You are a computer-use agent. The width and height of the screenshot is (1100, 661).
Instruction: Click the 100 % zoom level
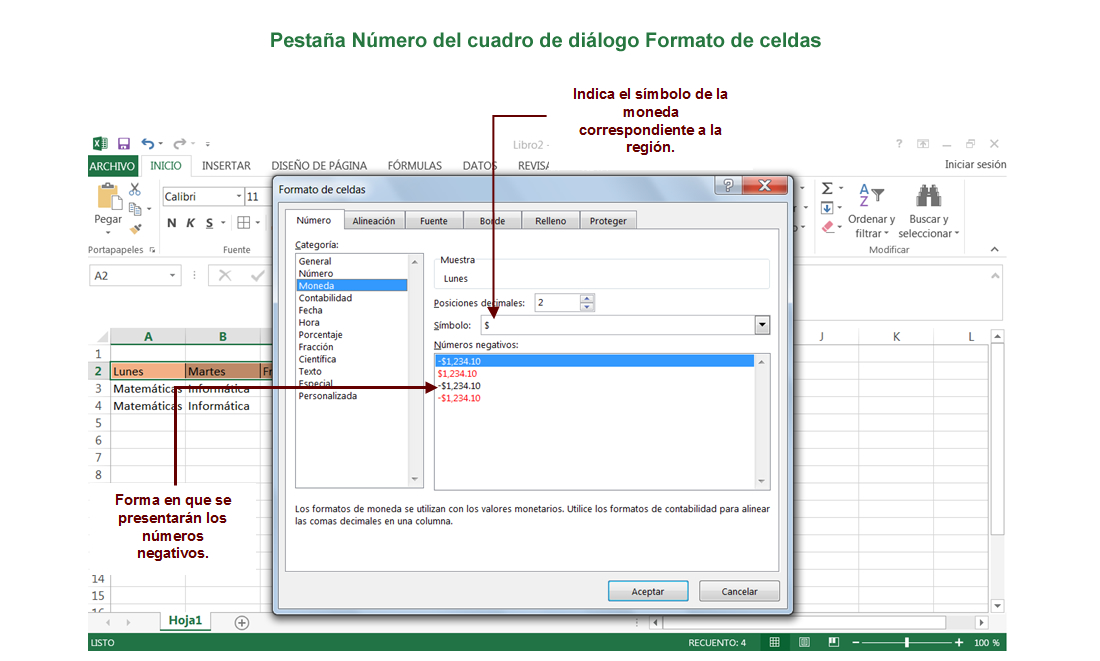click(x=987, y=642)
